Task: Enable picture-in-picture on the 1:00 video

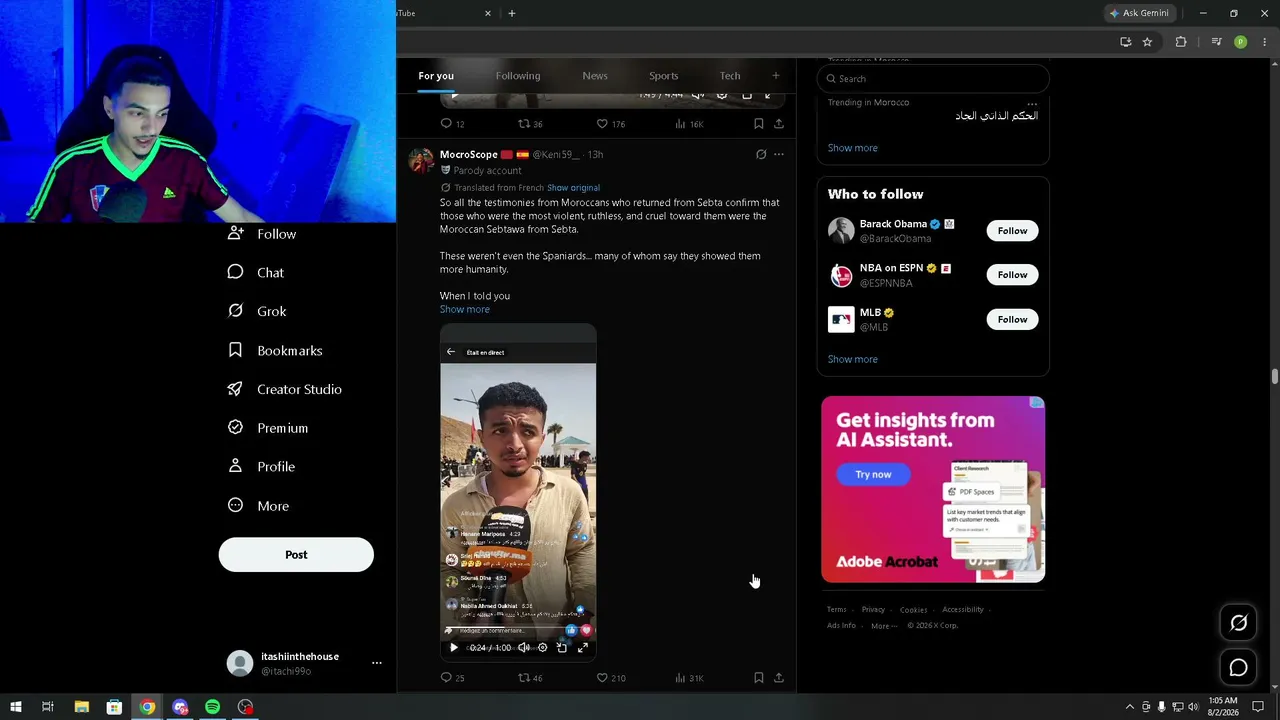Action: click(562, 648)
